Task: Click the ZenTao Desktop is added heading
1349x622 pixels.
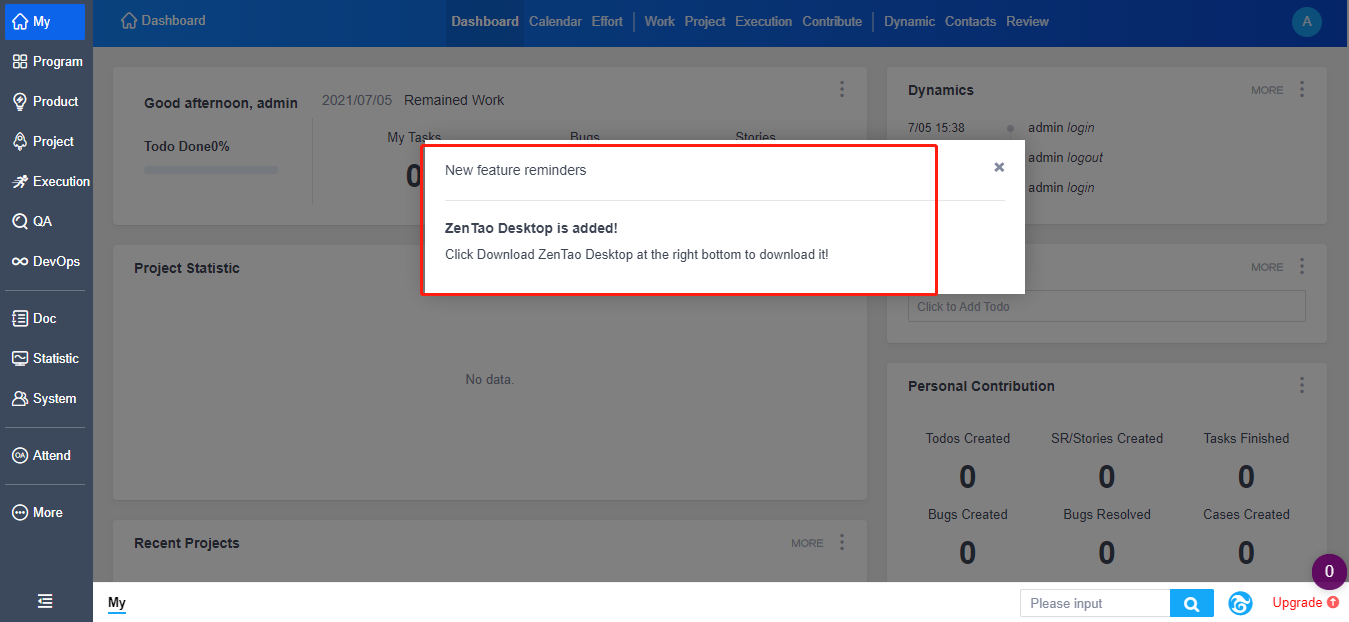Action: pyautogui.click(x=531, y=228)
